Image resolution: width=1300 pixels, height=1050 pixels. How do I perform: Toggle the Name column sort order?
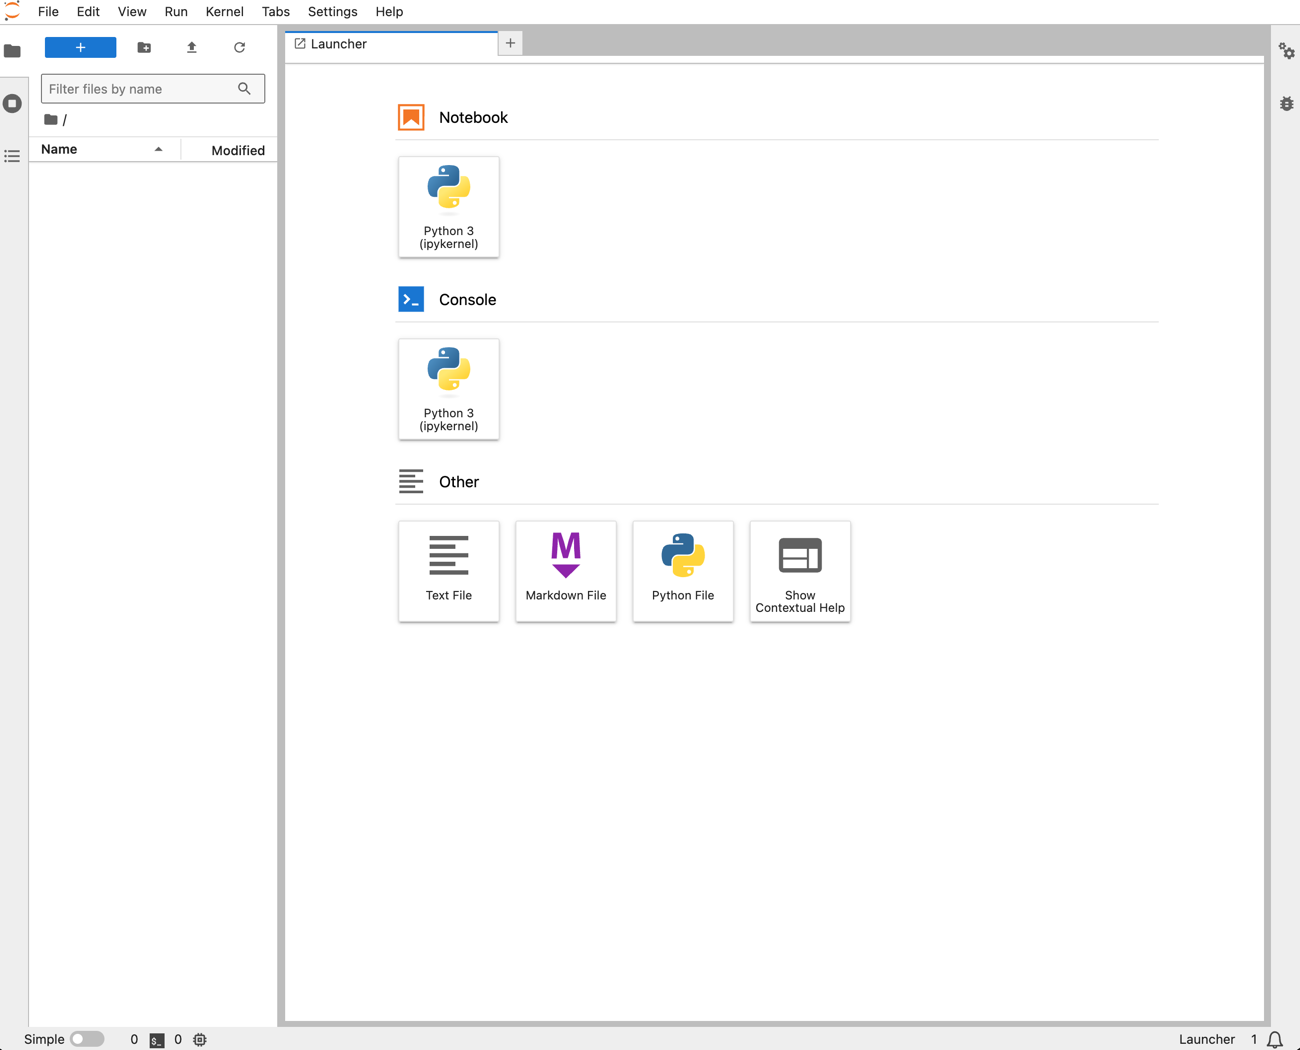coord(57,149)
